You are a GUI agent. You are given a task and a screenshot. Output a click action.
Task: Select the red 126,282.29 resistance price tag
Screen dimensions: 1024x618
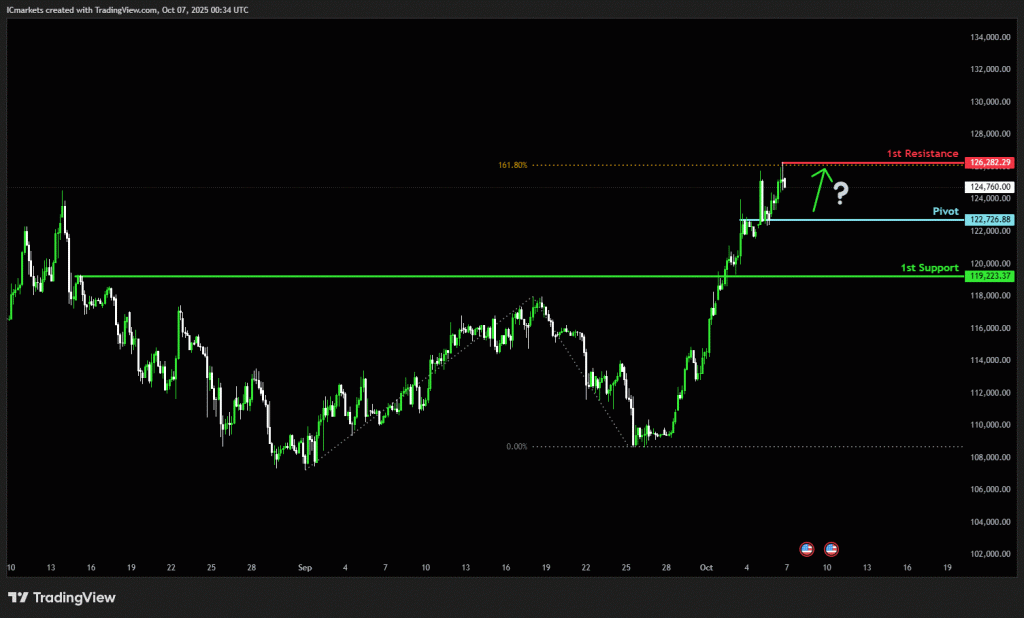pyautogui.click(x=990, y=162)
